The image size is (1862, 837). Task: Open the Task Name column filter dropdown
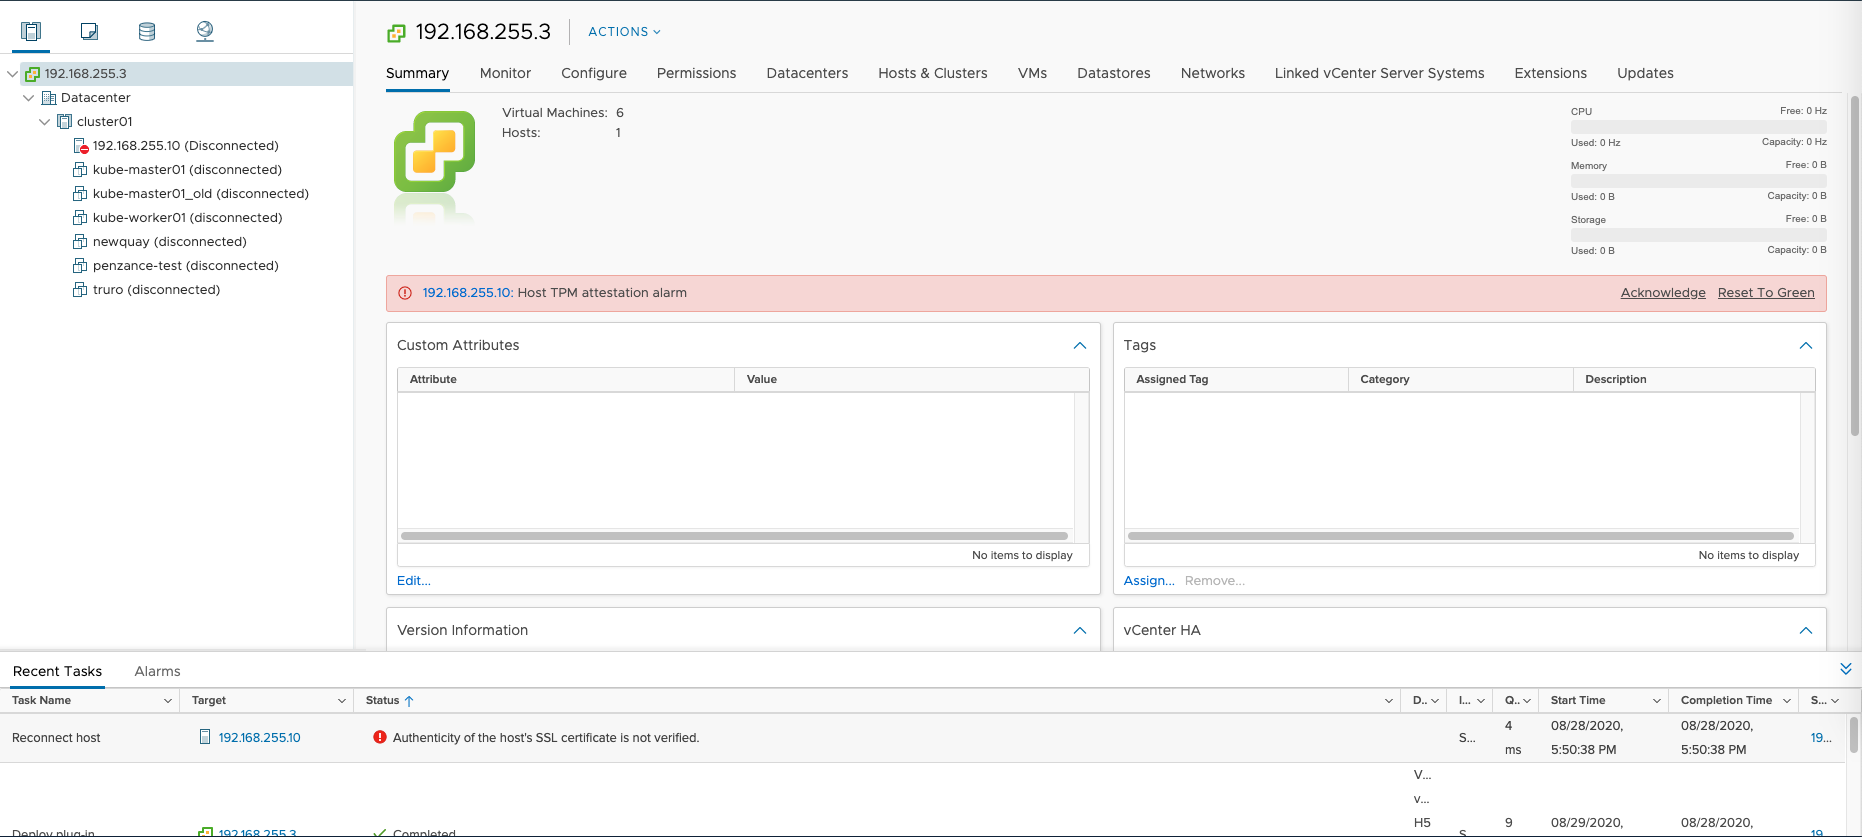167,701
